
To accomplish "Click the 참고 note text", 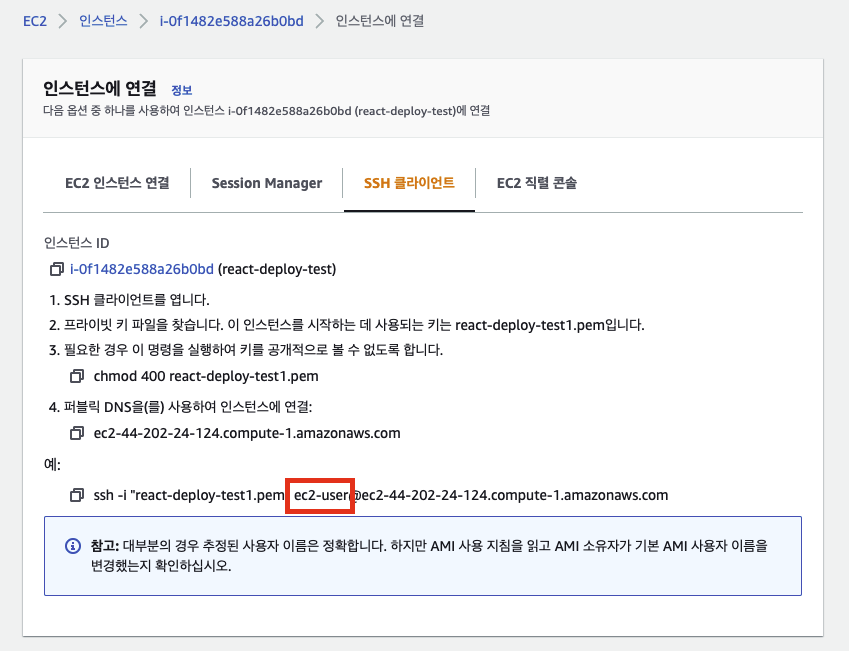I will point(429,556).
